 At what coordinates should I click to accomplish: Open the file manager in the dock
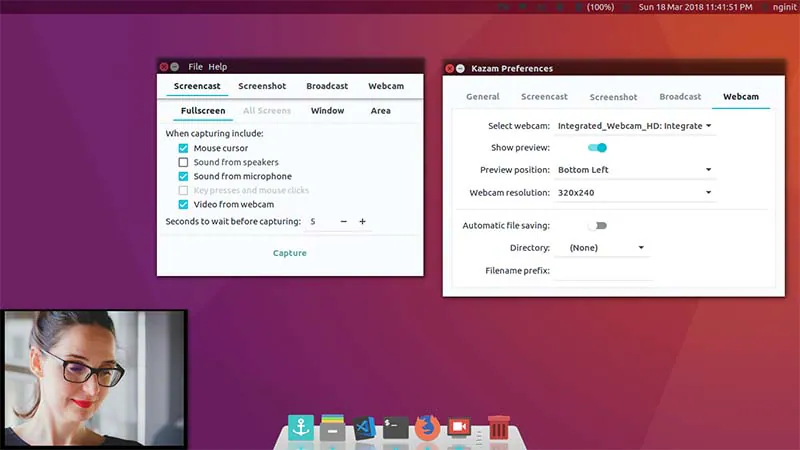tap(333, 428)
